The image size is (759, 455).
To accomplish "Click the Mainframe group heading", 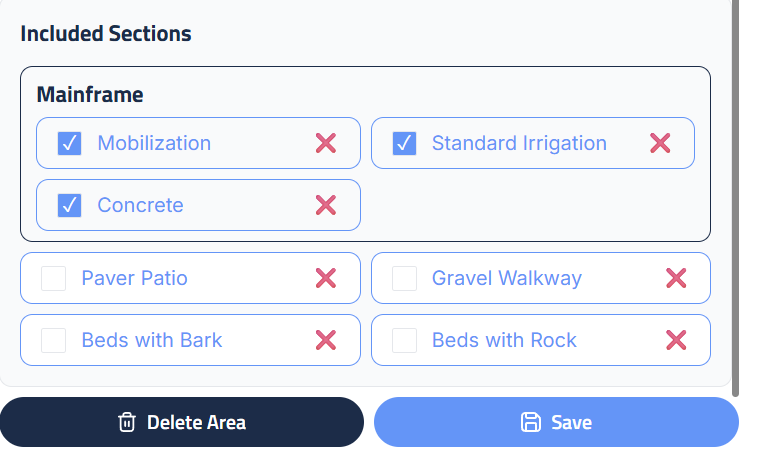I will pyautogui.click(x=90, y=95).
